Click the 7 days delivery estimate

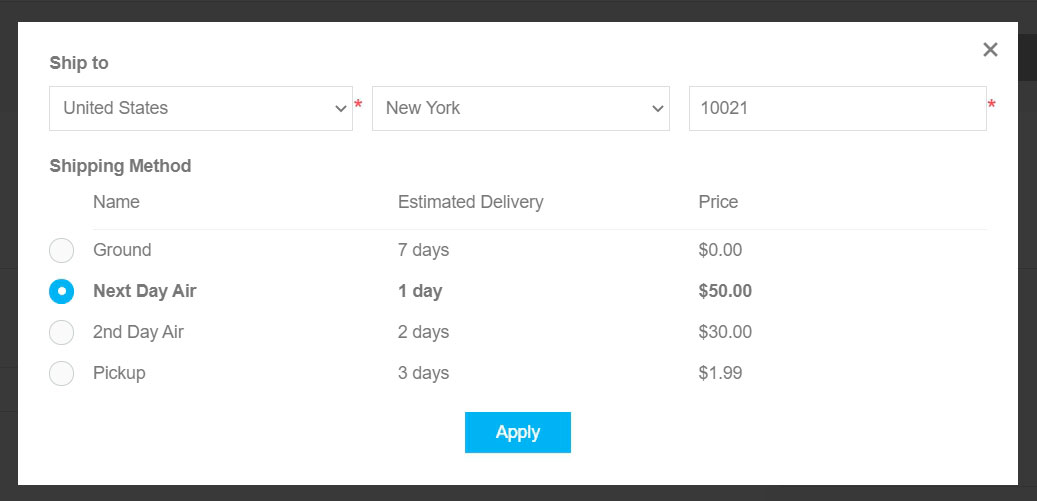coord(423,250)
